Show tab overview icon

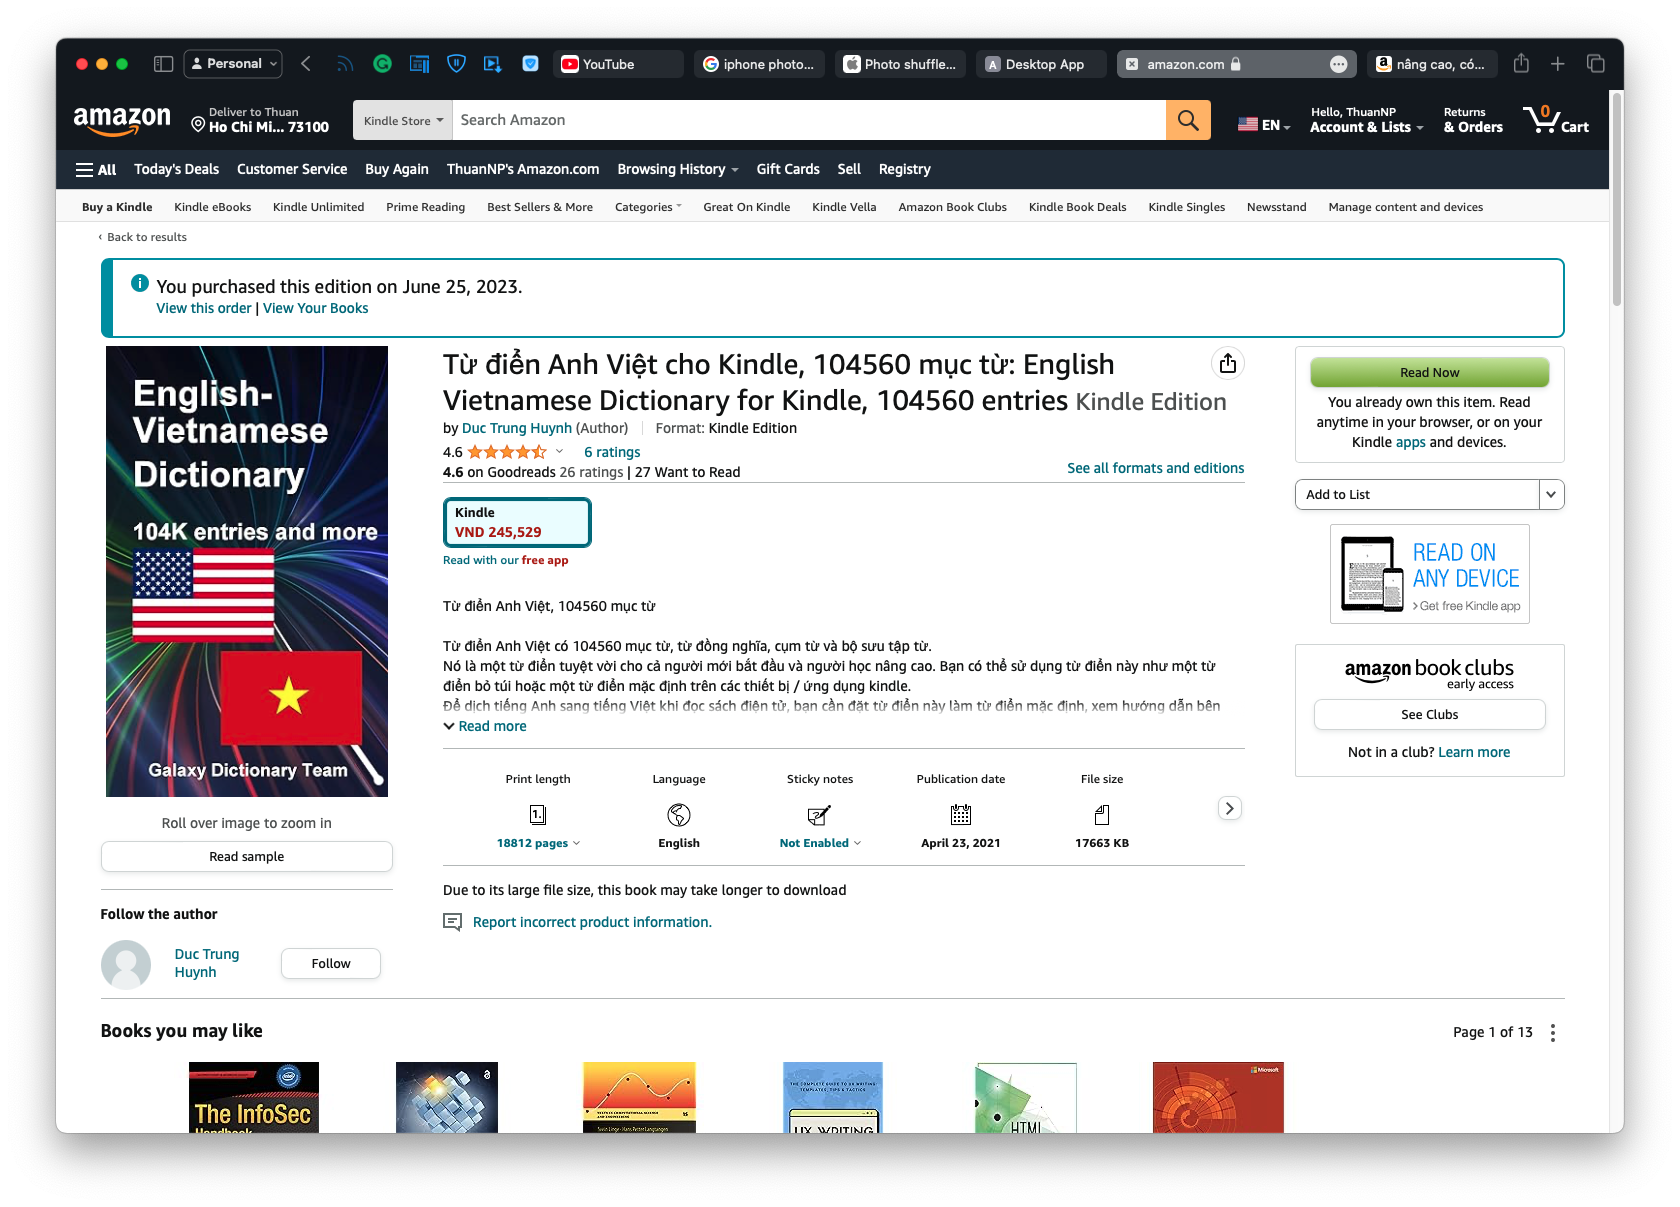pyautogui.click(x=1596, y=64)
